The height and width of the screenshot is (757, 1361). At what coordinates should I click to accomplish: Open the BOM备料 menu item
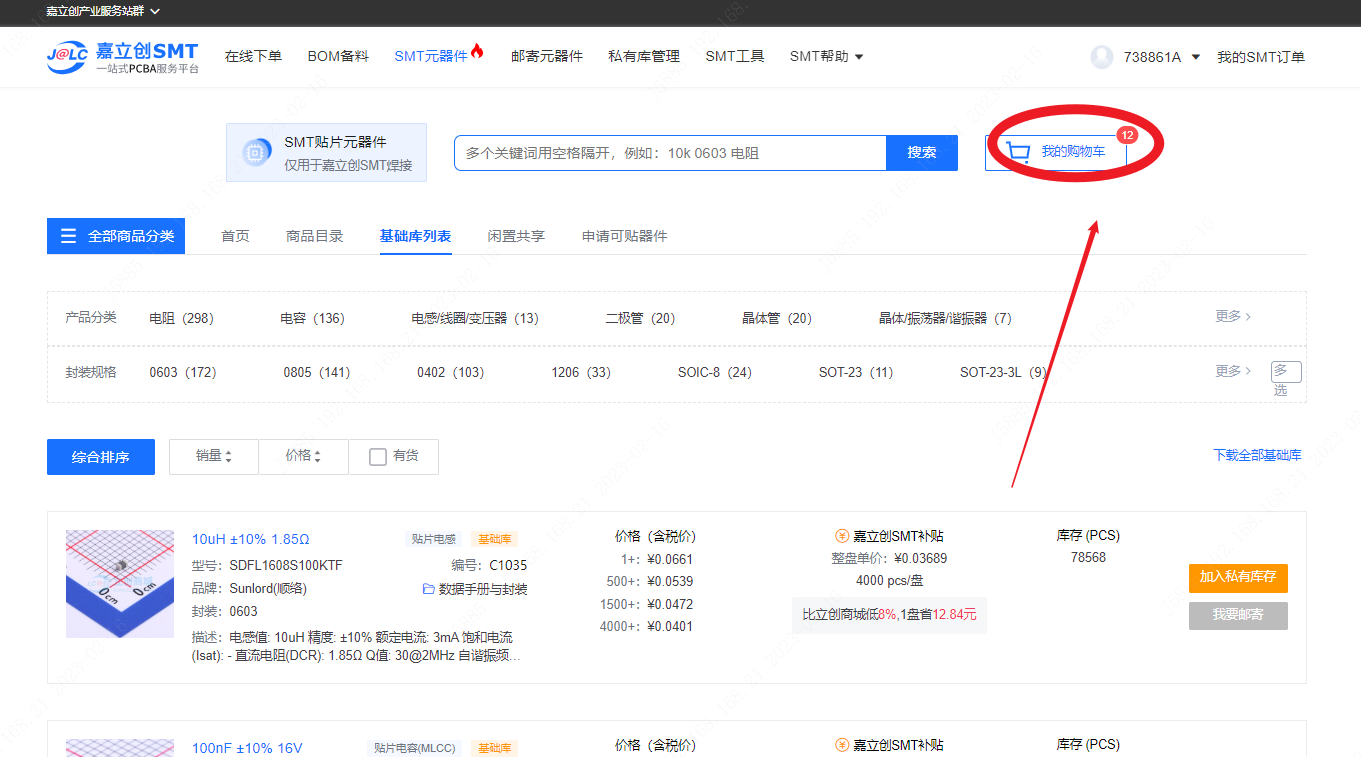338,57
